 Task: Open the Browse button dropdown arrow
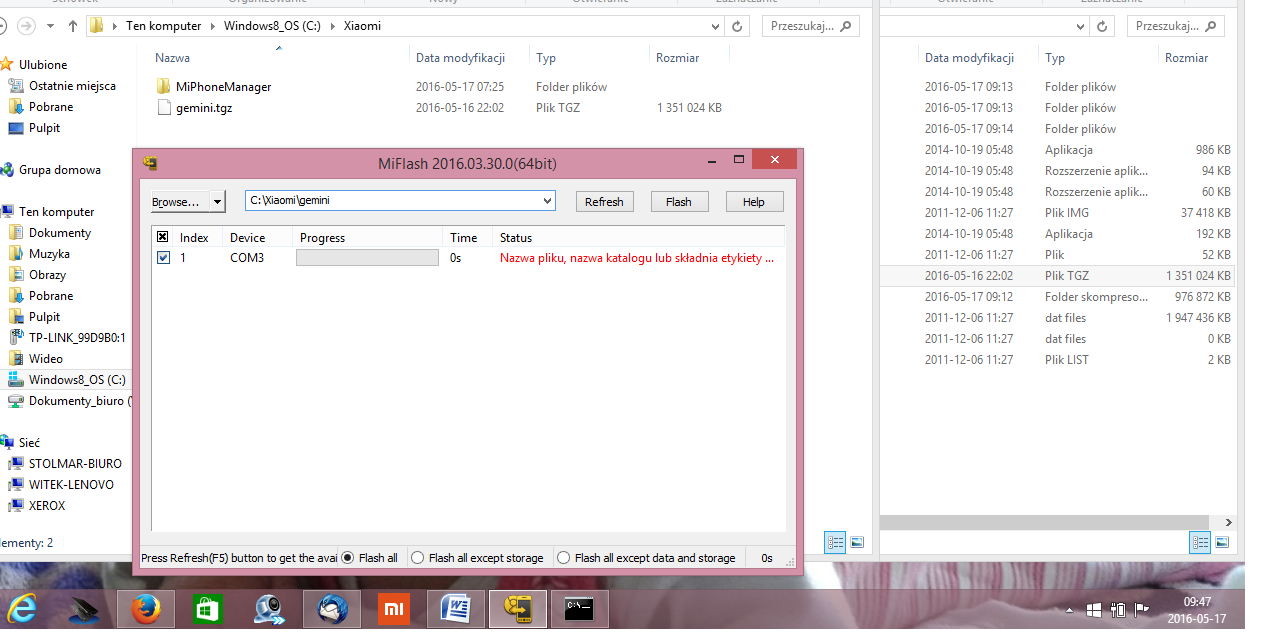tap(218, 202)
